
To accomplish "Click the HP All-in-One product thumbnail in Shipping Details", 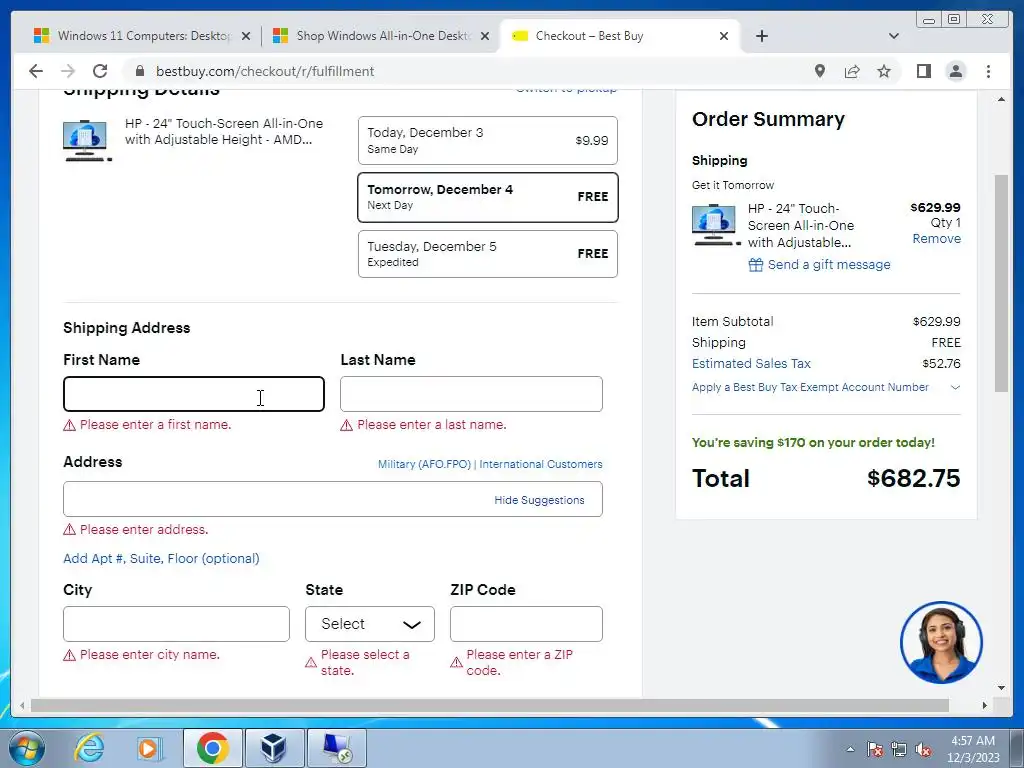I will pyautogui.click(x=87, y=140).
